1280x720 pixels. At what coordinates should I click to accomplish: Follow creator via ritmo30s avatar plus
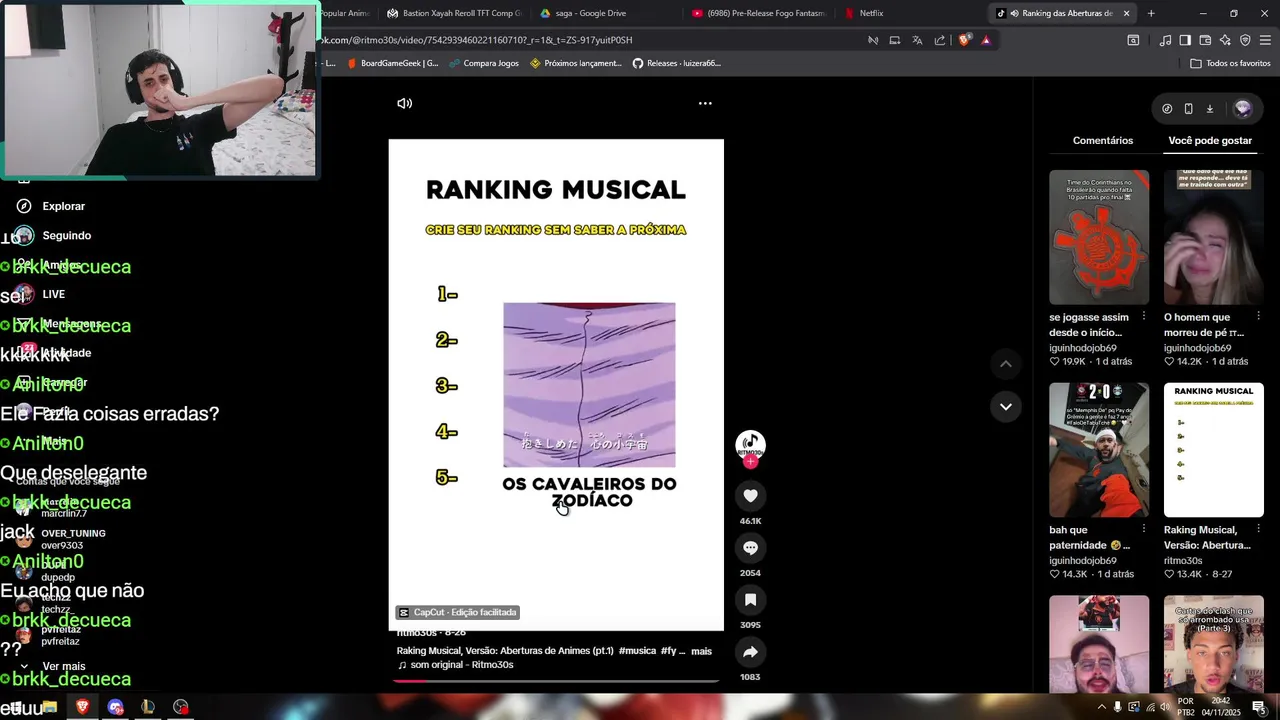(750, 462)
